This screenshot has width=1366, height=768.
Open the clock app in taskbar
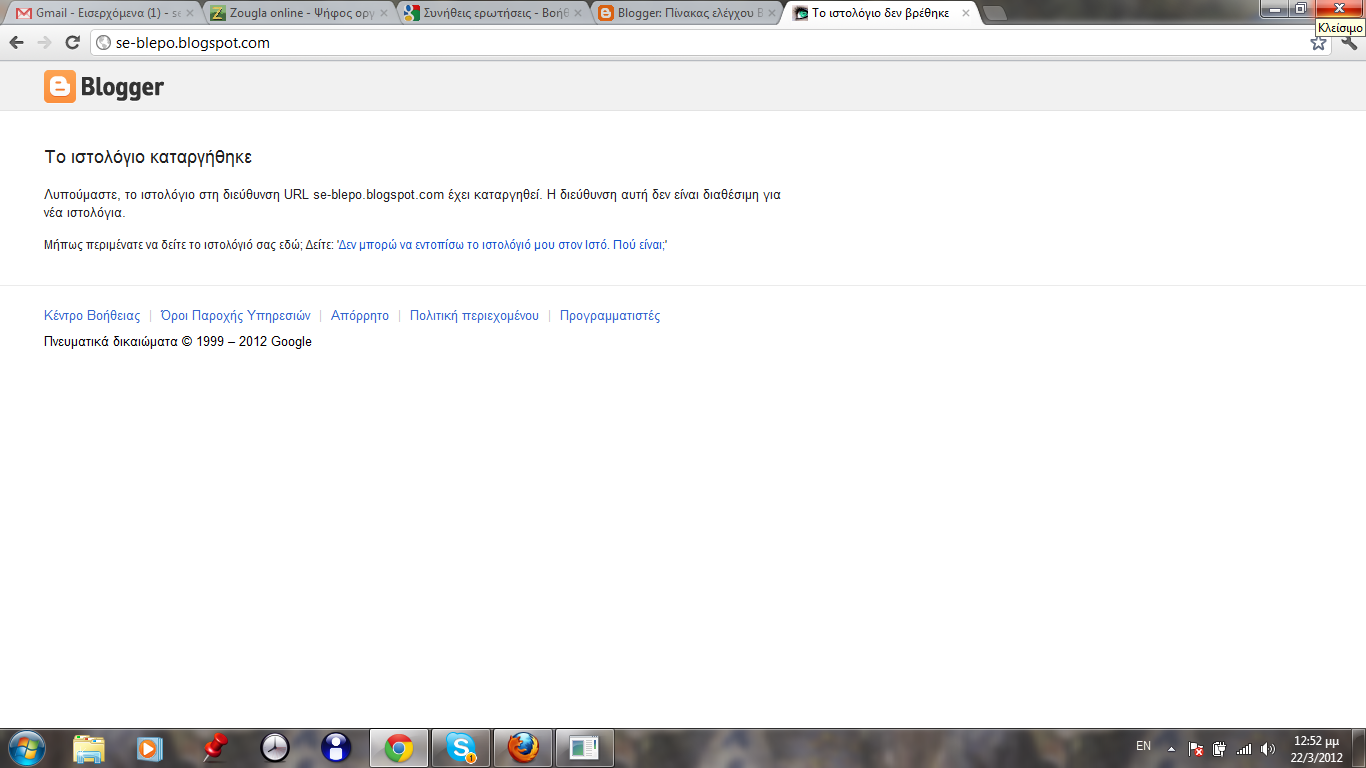275,748
